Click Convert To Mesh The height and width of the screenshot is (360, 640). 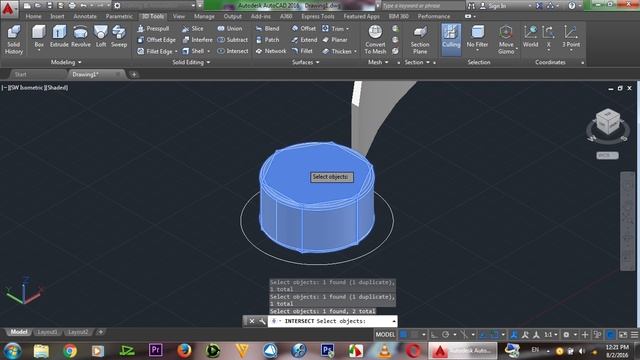375,40
